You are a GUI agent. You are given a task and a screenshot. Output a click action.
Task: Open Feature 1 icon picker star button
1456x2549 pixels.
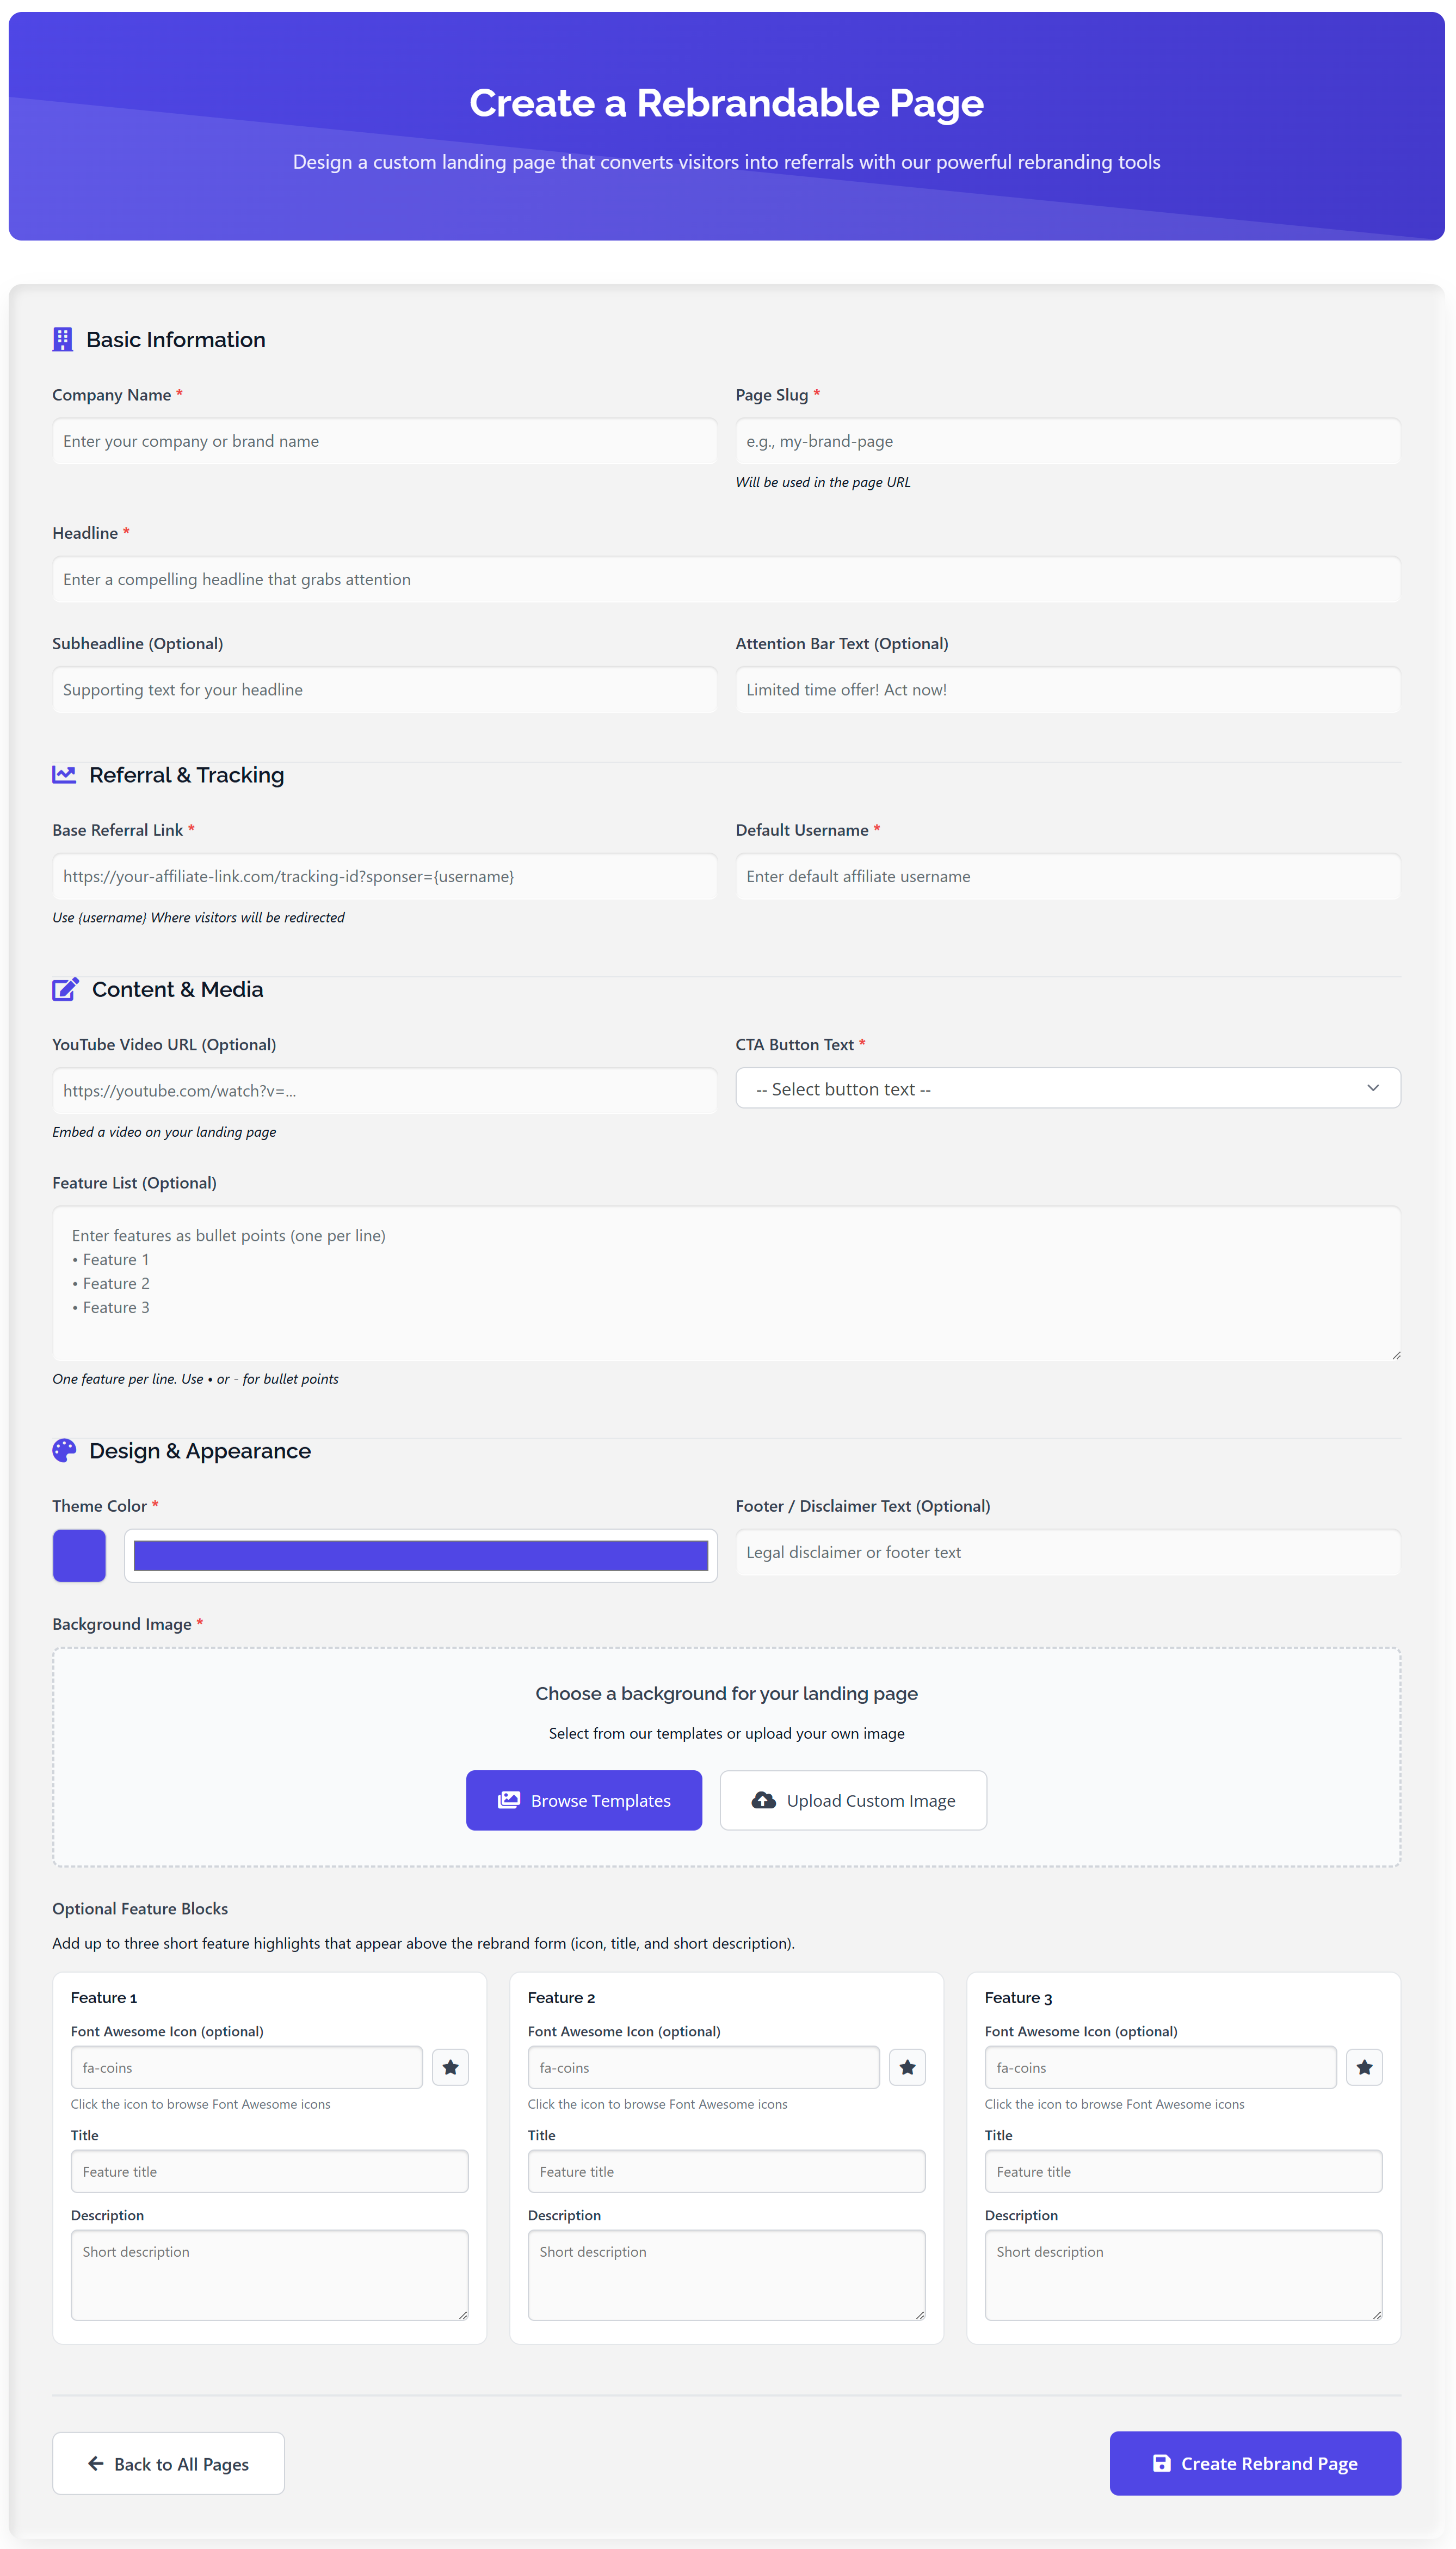coord(450,2067)
